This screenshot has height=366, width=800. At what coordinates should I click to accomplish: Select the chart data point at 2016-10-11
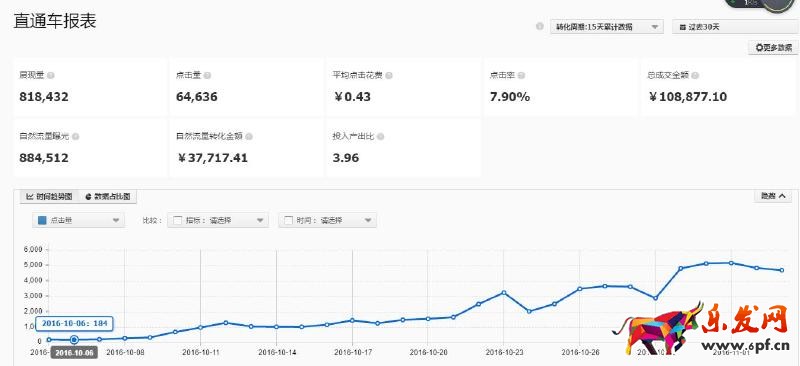[x=201, y=327]
